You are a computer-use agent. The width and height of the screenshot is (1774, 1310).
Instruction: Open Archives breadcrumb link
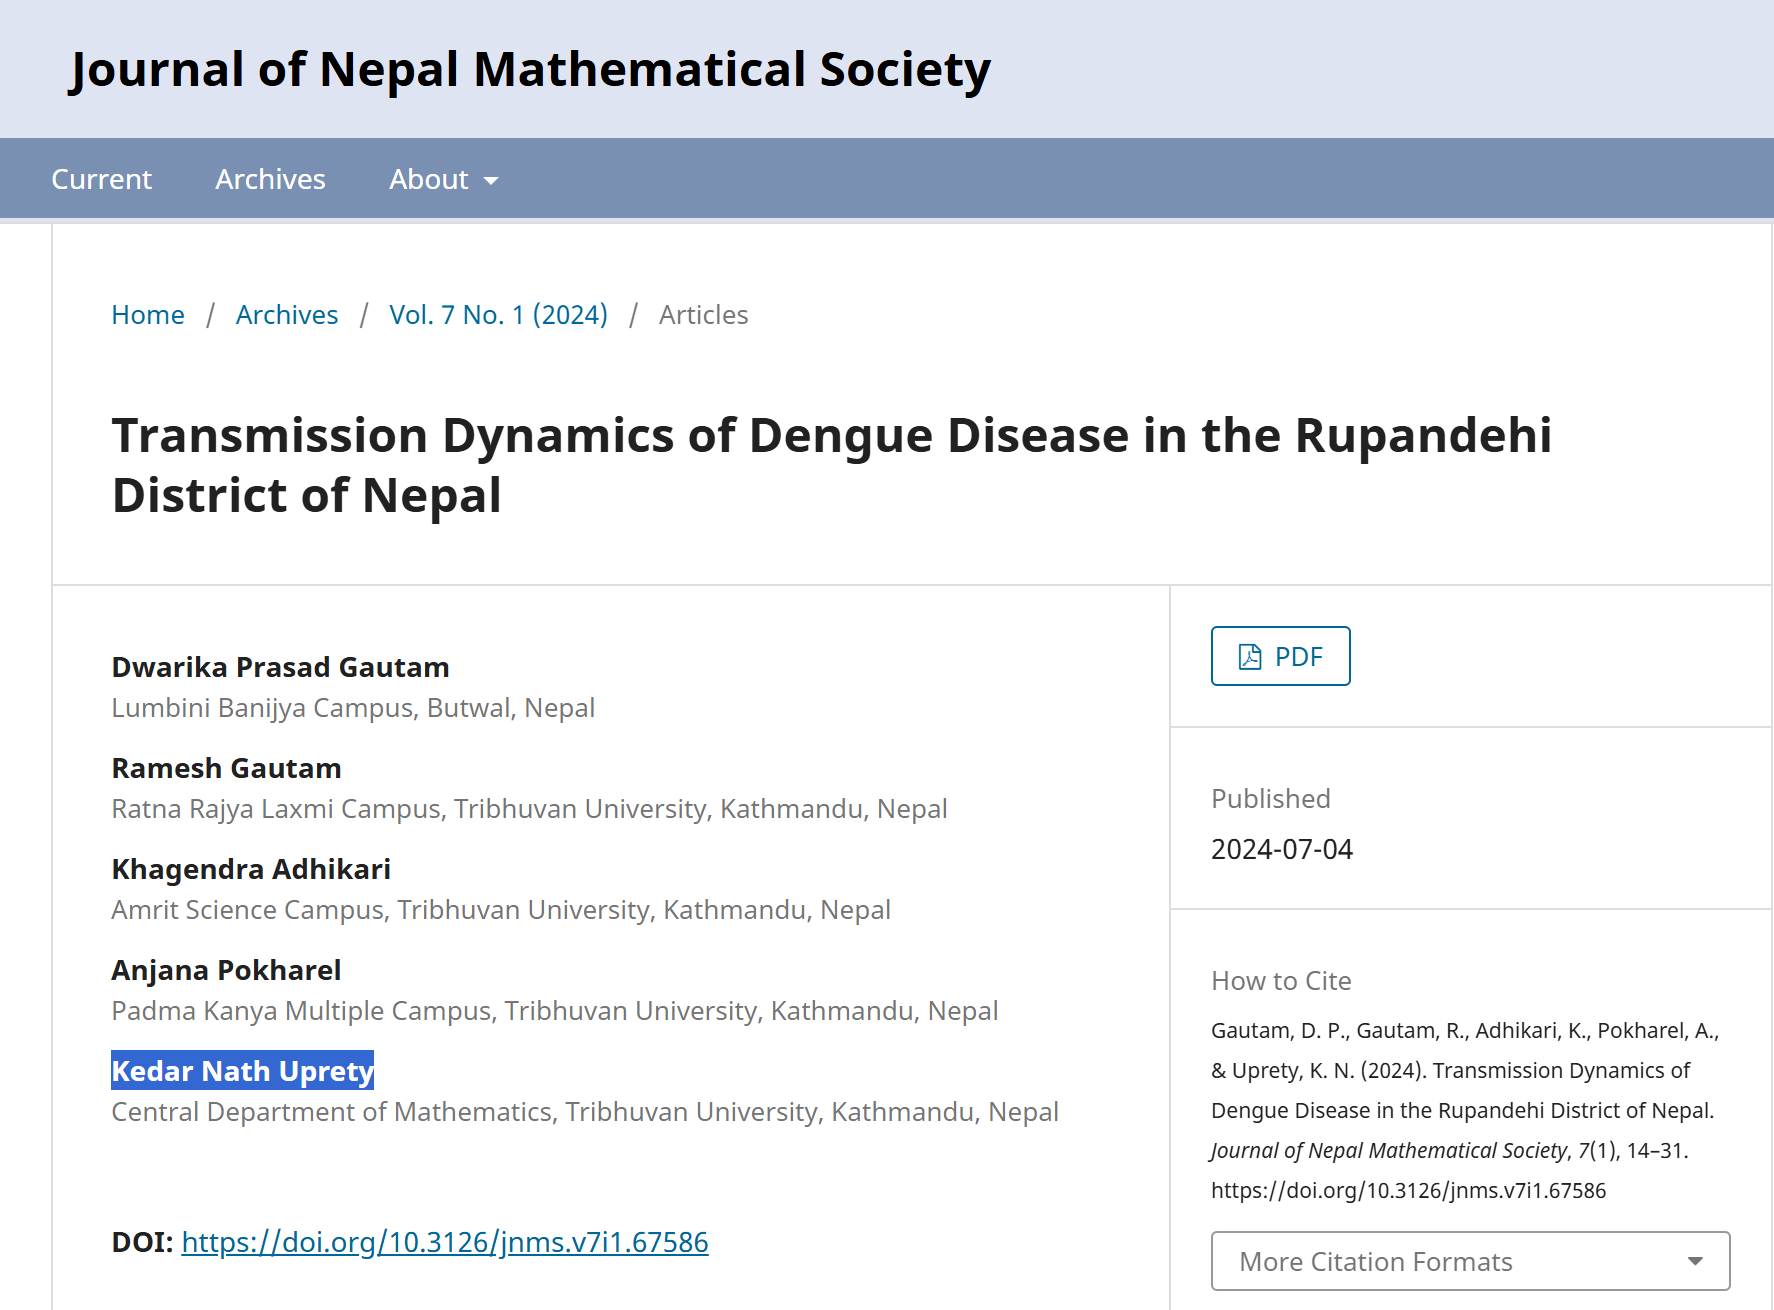click(x=287, y=315)
